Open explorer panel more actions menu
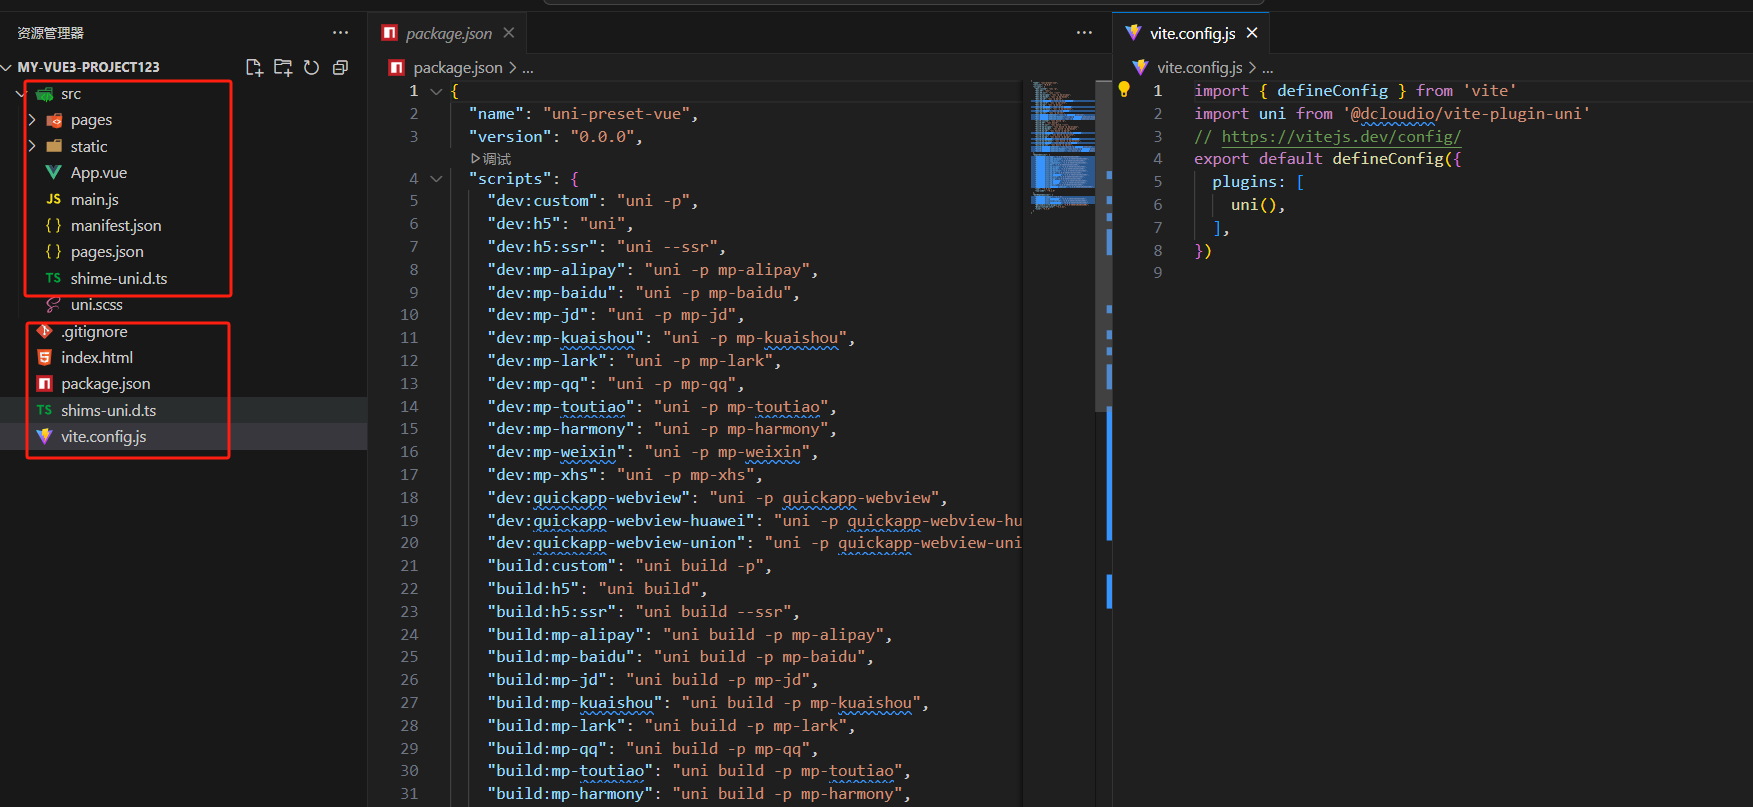The image size is (1753, 807). pos(341,33)
